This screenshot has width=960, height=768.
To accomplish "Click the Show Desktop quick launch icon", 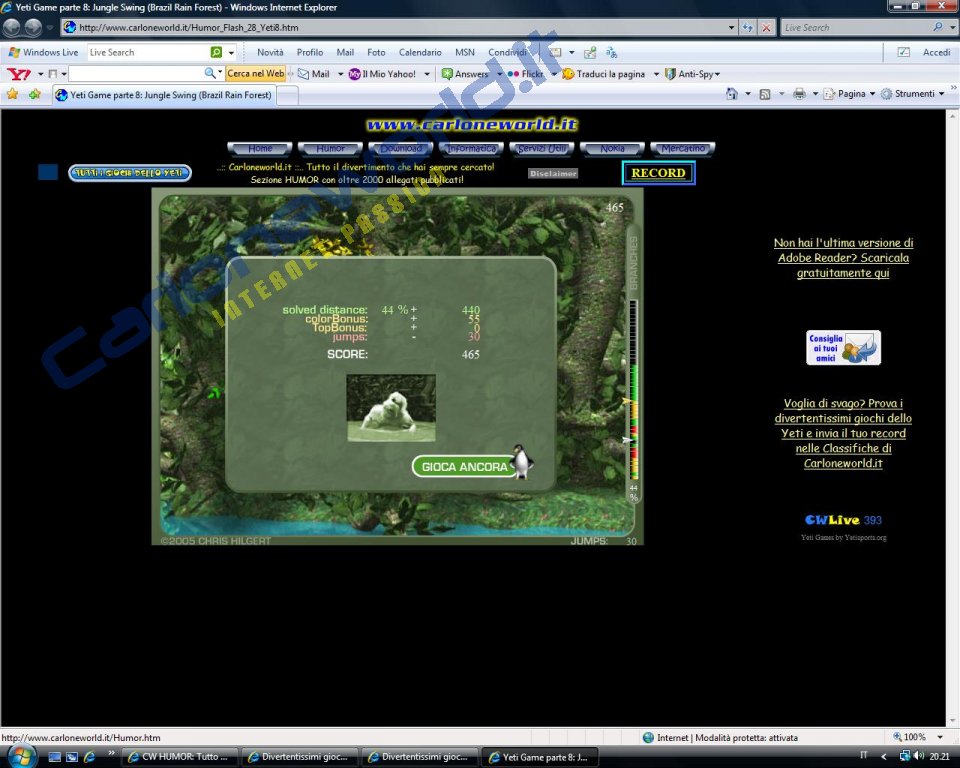I will click(x=54, y=757).
